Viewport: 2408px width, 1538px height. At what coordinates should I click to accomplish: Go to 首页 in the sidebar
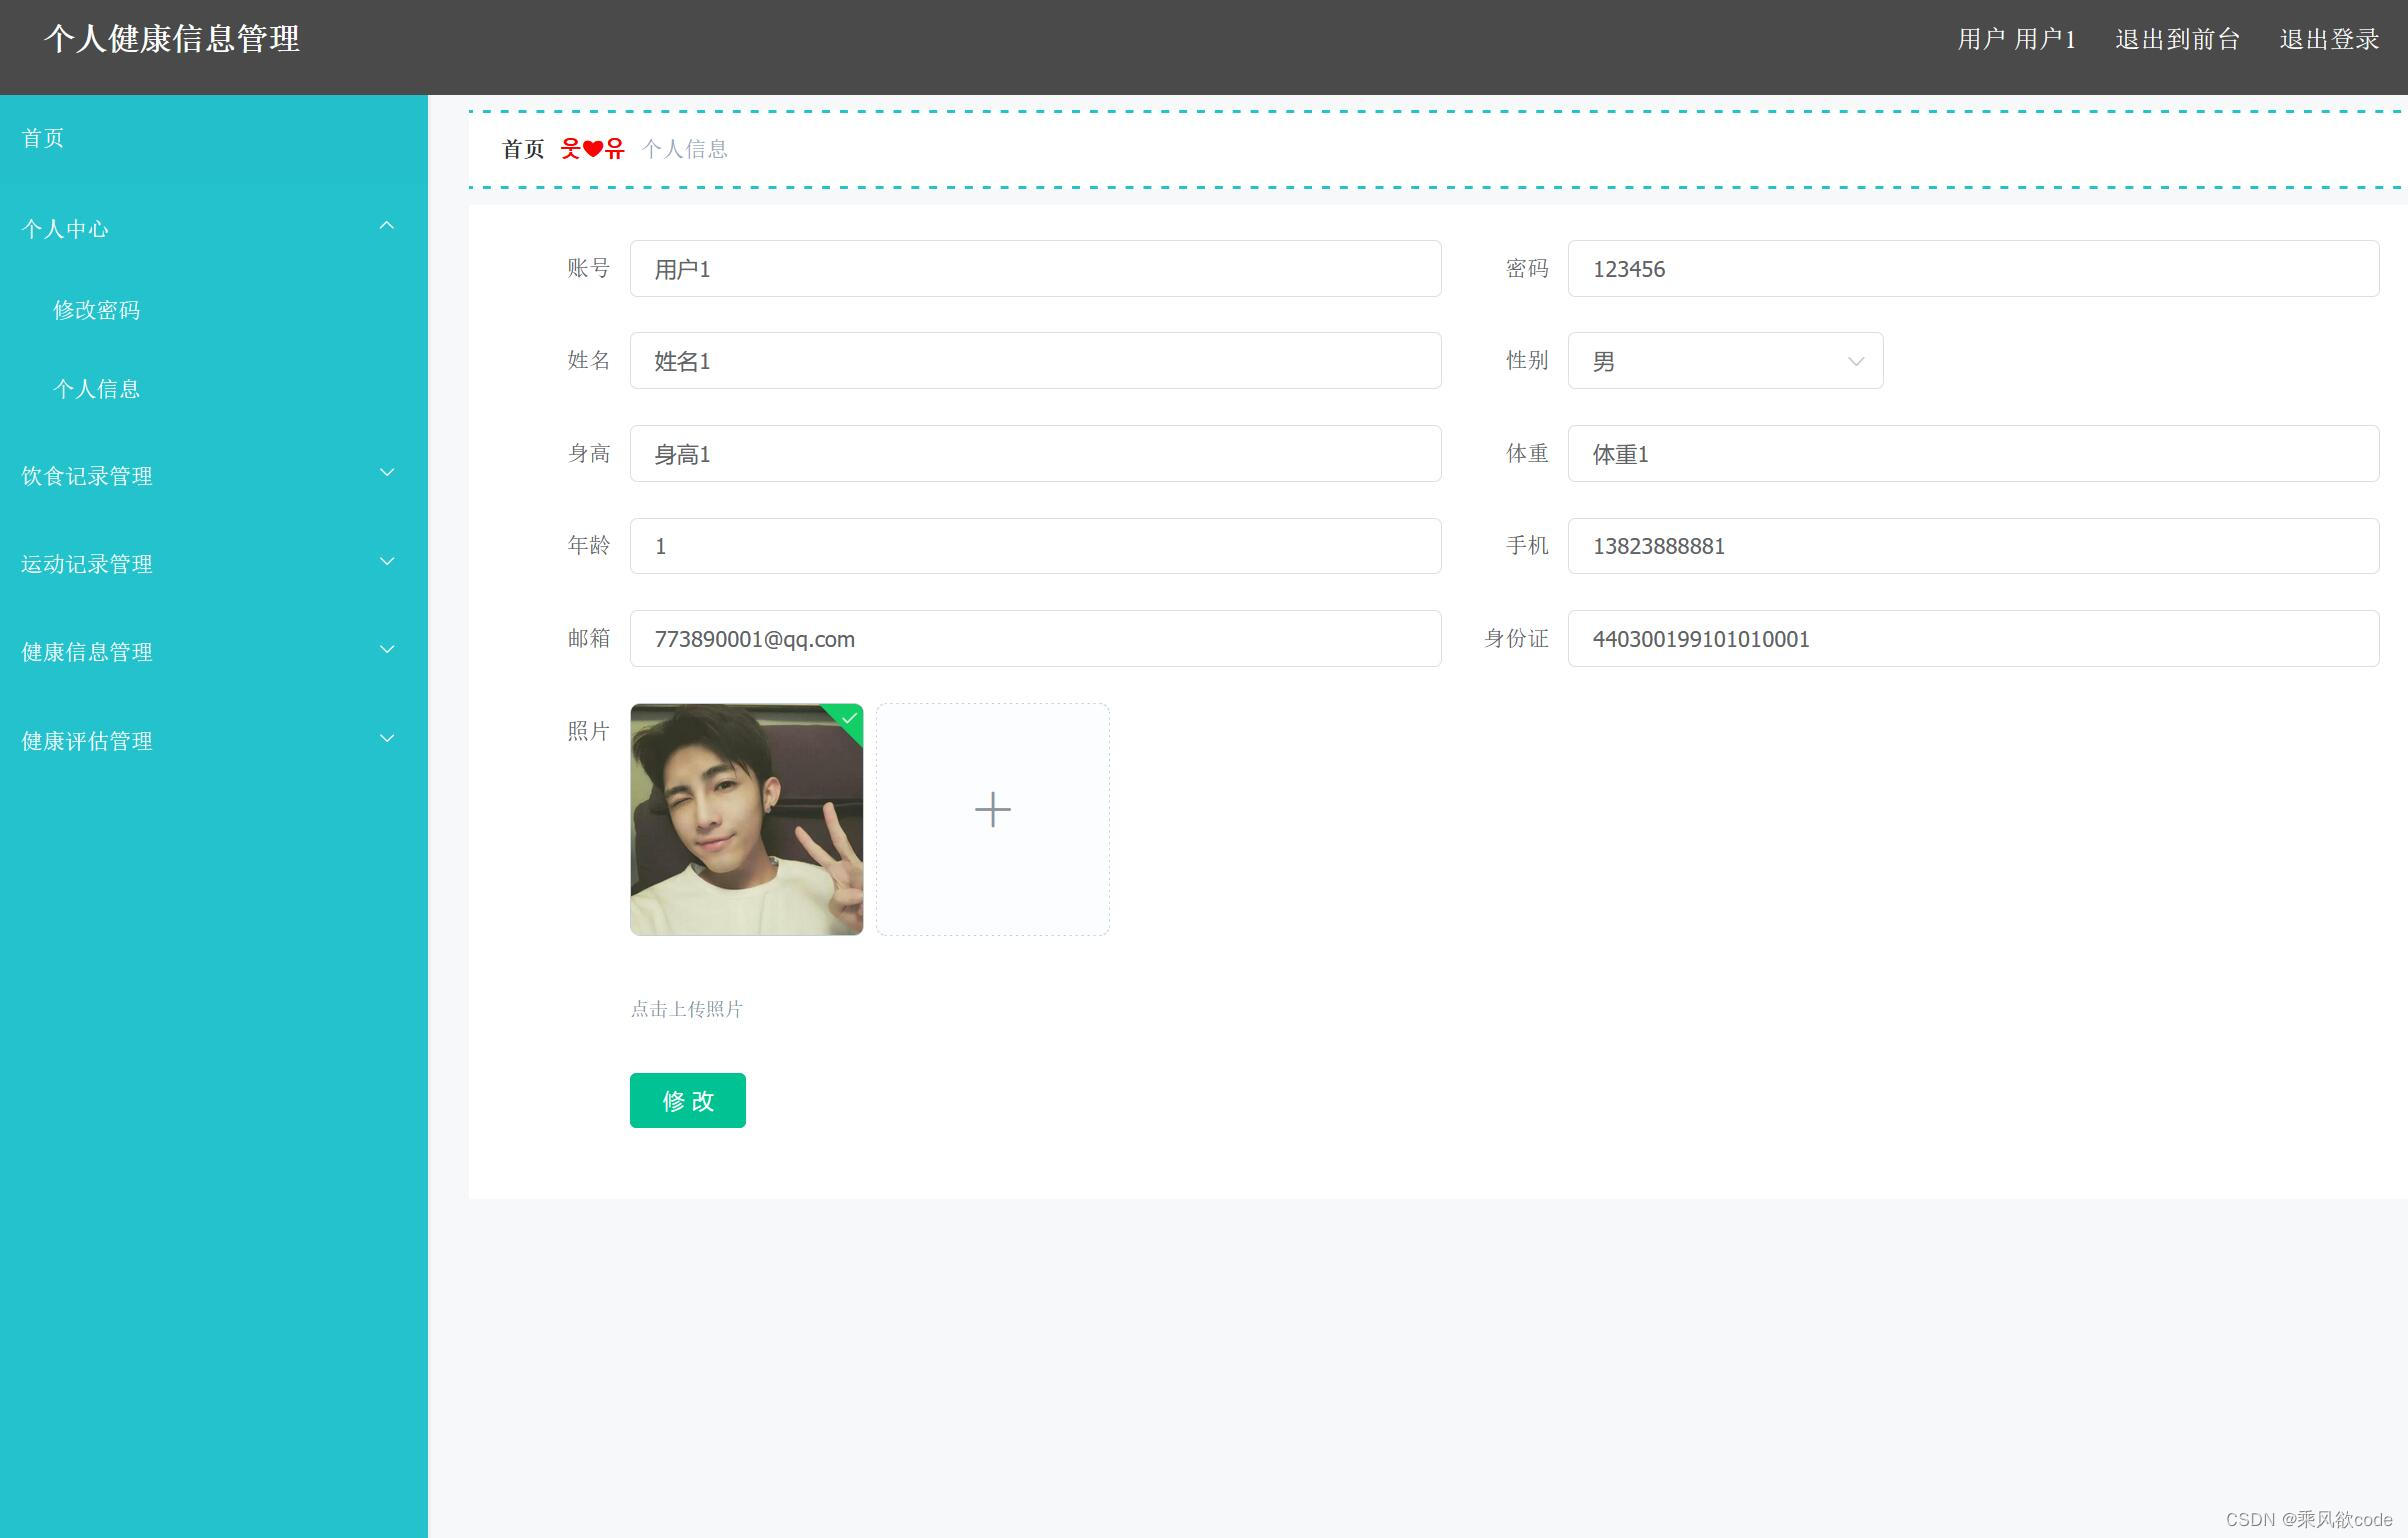point(43,138)
